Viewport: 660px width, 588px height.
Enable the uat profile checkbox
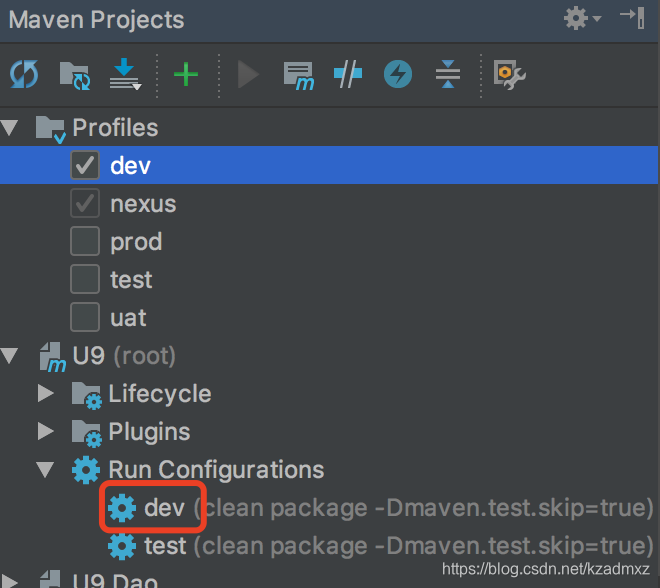point(85,317)
